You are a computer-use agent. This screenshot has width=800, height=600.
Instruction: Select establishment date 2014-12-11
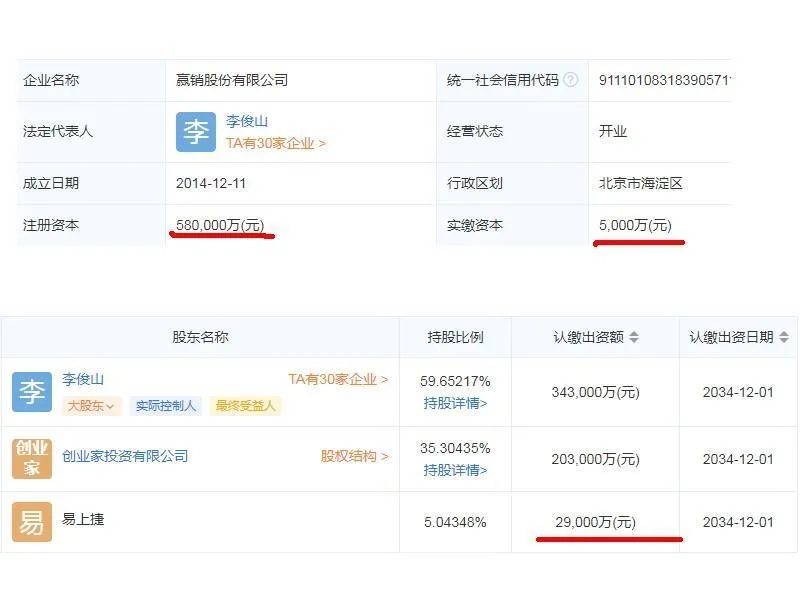pyautogui.click(x=211, y=183)
